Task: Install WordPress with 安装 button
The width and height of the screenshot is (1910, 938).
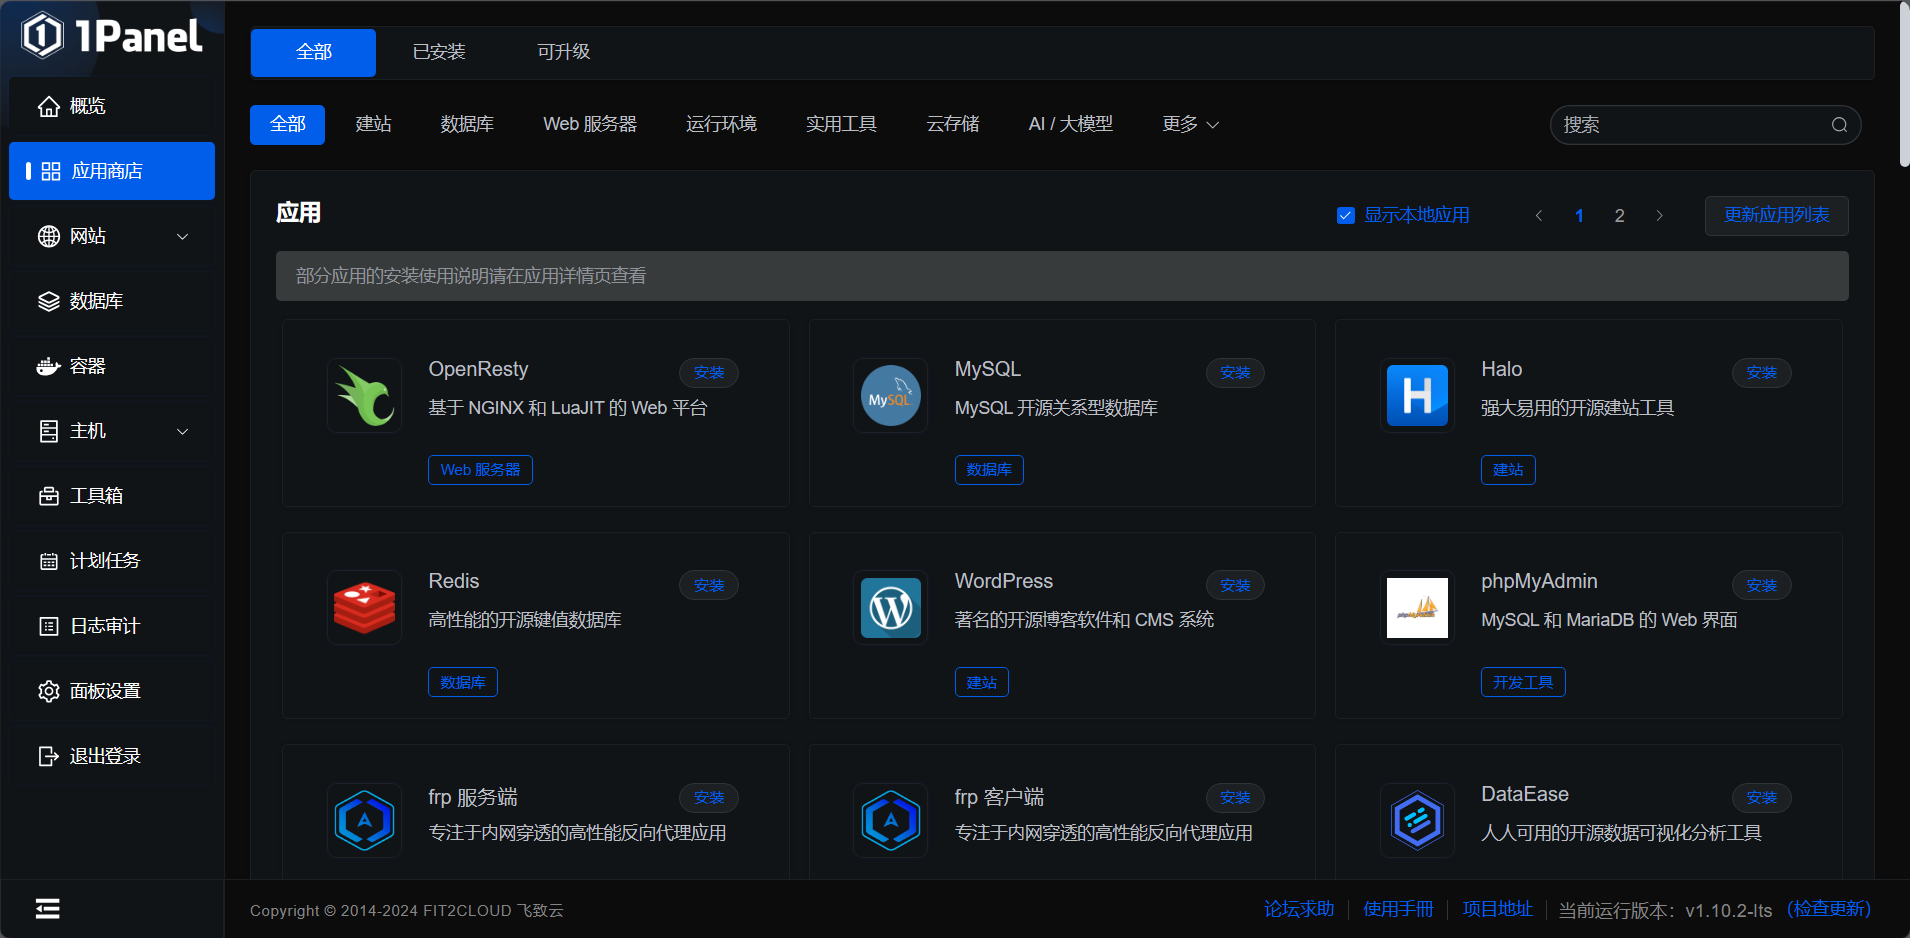Action: 1235,585
